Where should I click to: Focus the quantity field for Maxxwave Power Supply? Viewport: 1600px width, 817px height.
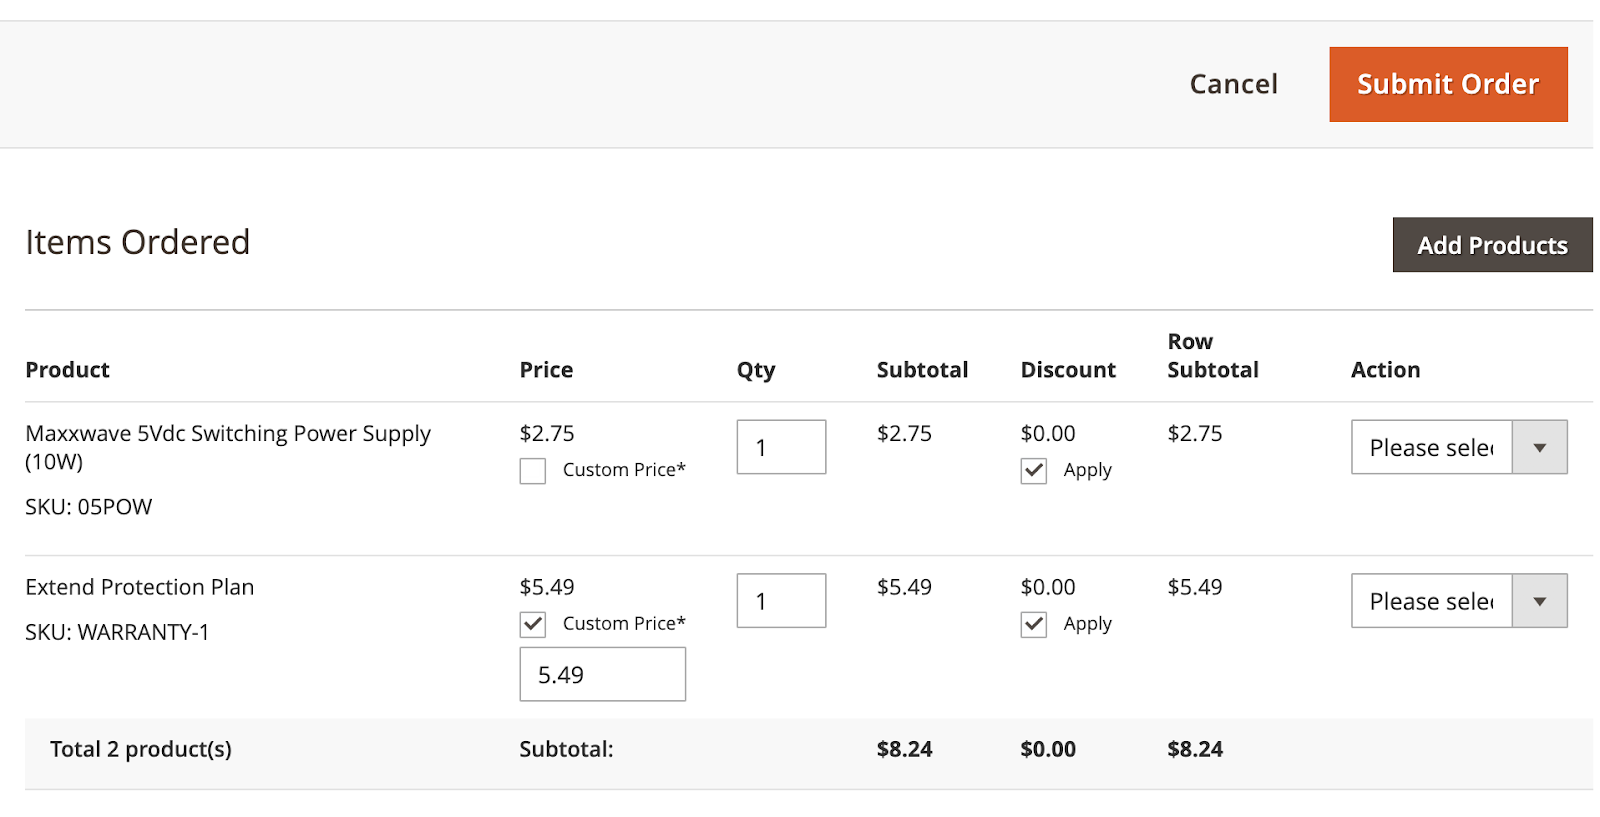(x=781, y=447)
